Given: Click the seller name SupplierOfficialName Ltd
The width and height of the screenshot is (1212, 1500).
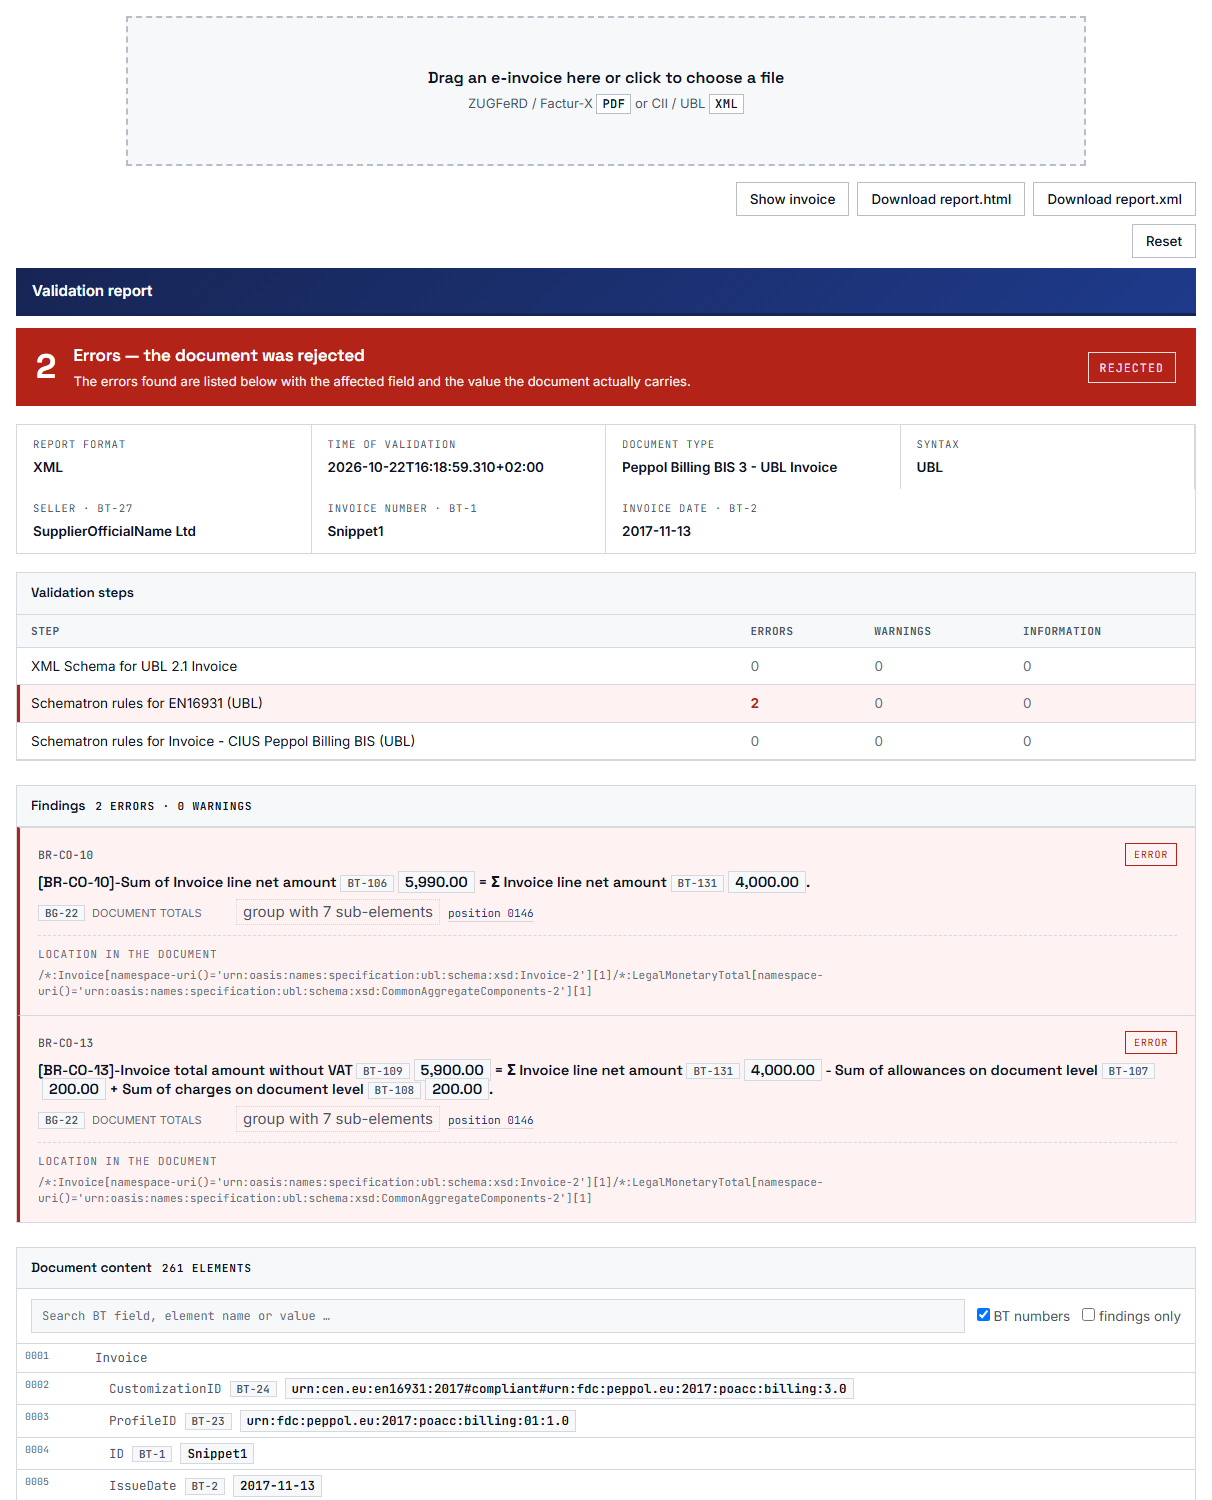Looking at the screenshot, I should click(x=114, y=531).
